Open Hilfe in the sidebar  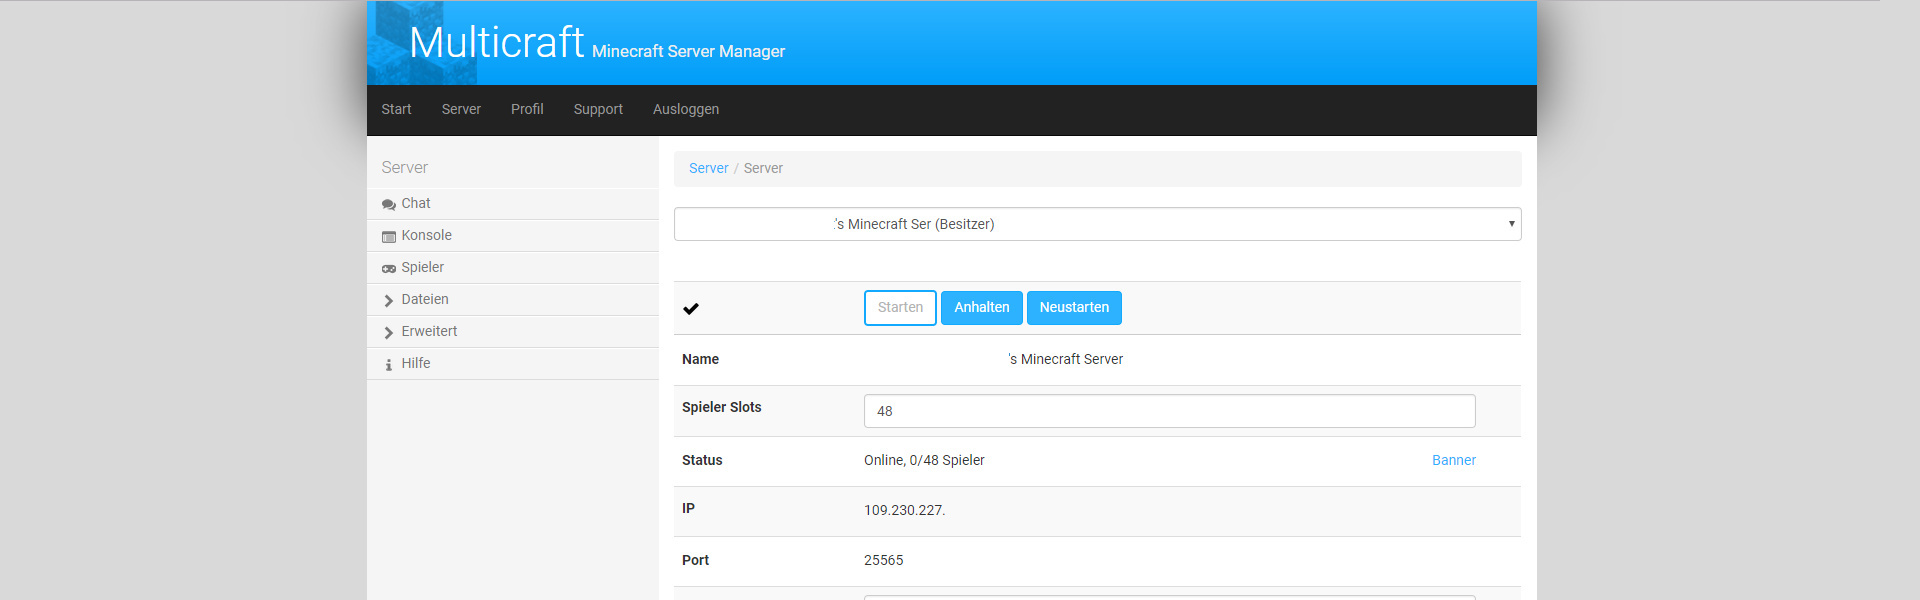pos(513,363)
